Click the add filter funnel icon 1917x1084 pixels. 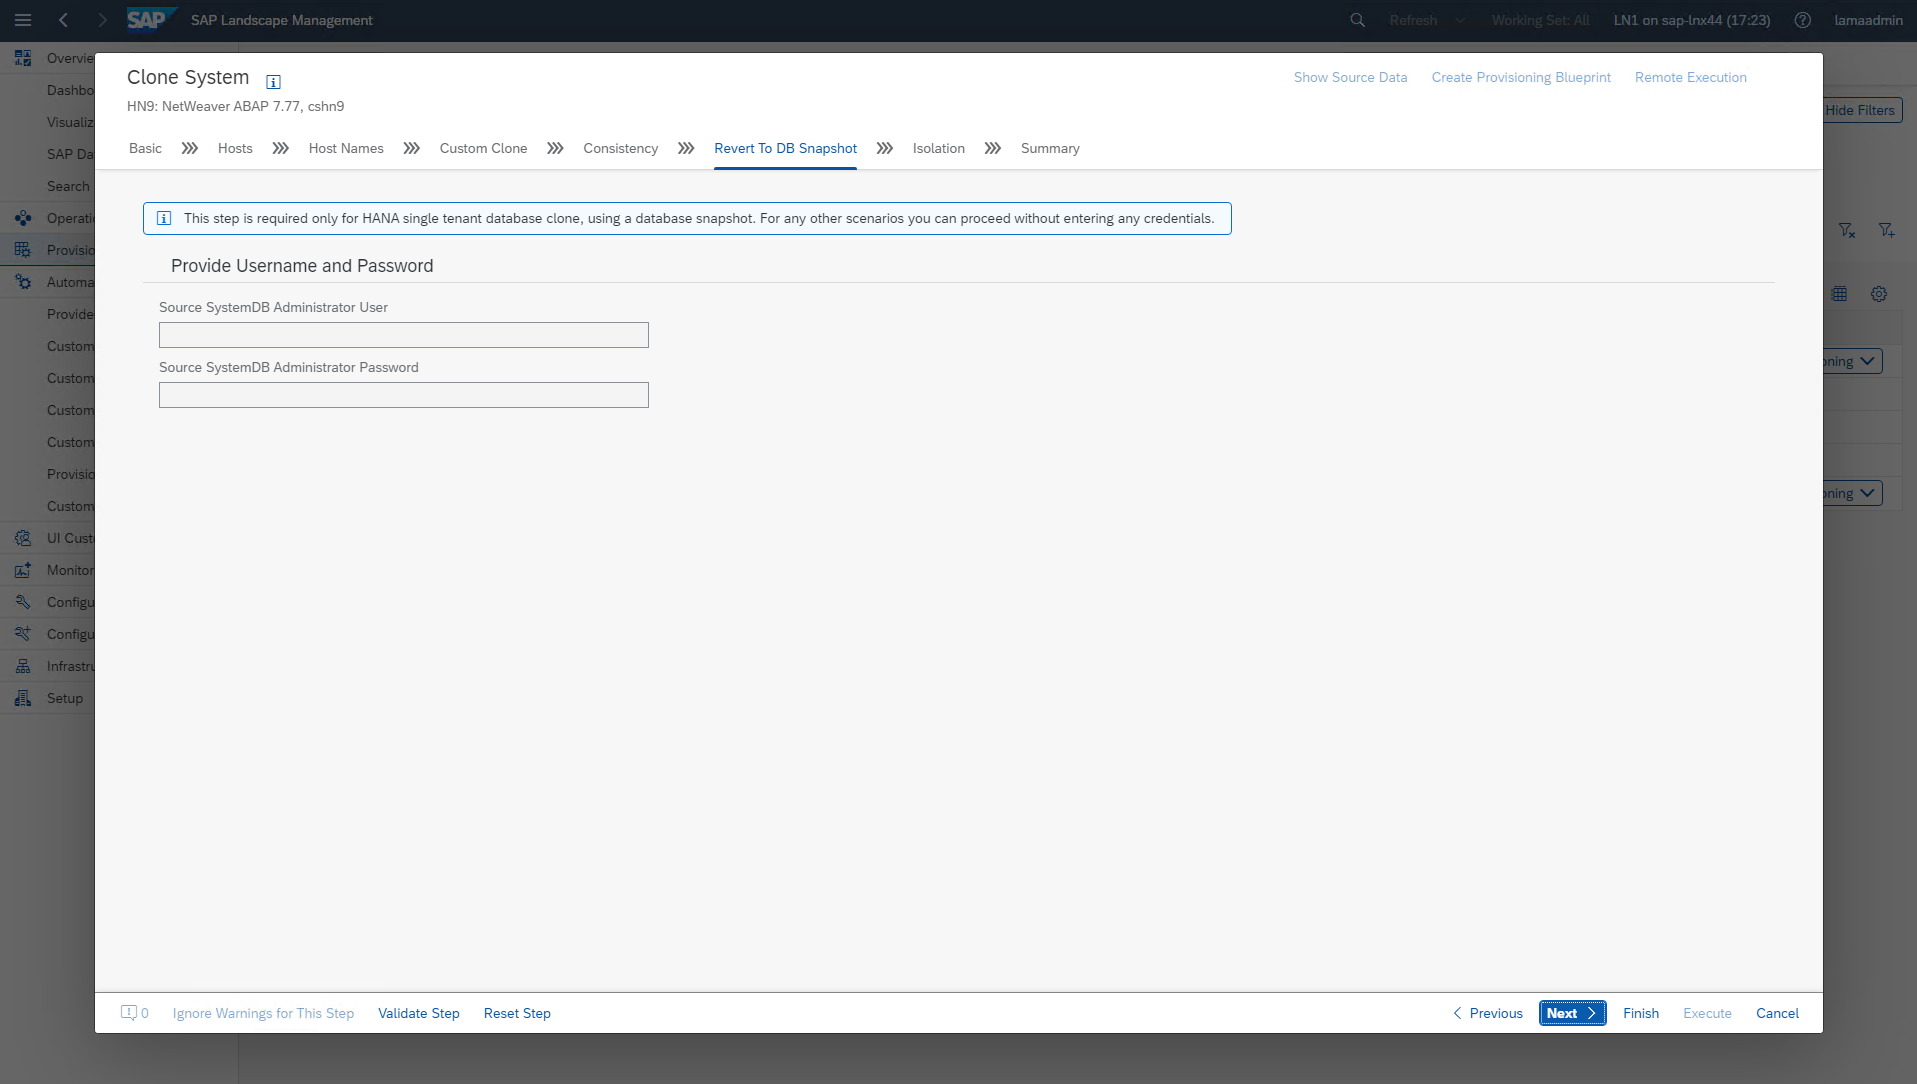pos(1886,230)
